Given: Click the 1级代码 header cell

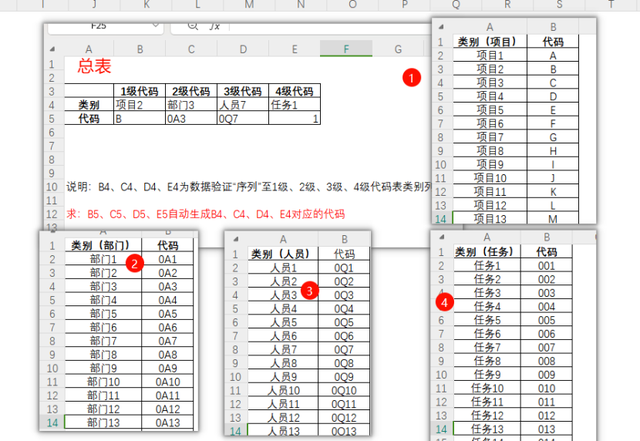Looking at the screenshot, I should click(x=140, y=91).
